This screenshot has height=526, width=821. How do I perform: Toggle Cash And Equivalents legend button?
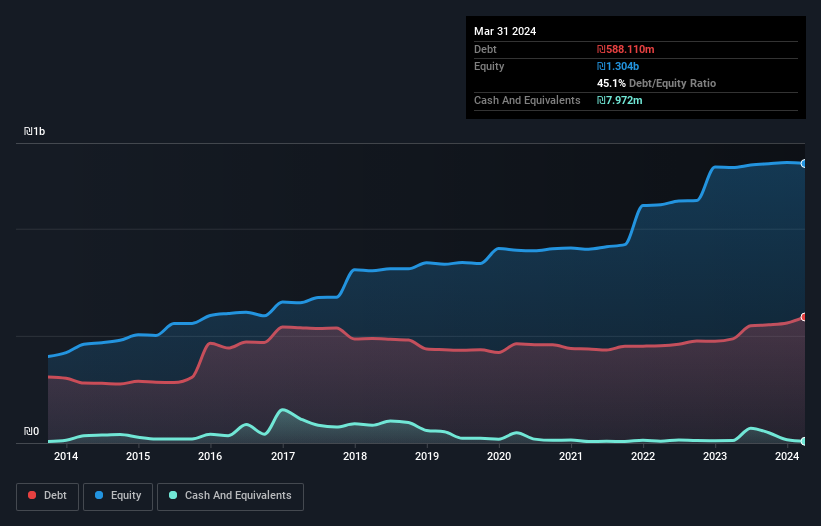click(230, 496)
